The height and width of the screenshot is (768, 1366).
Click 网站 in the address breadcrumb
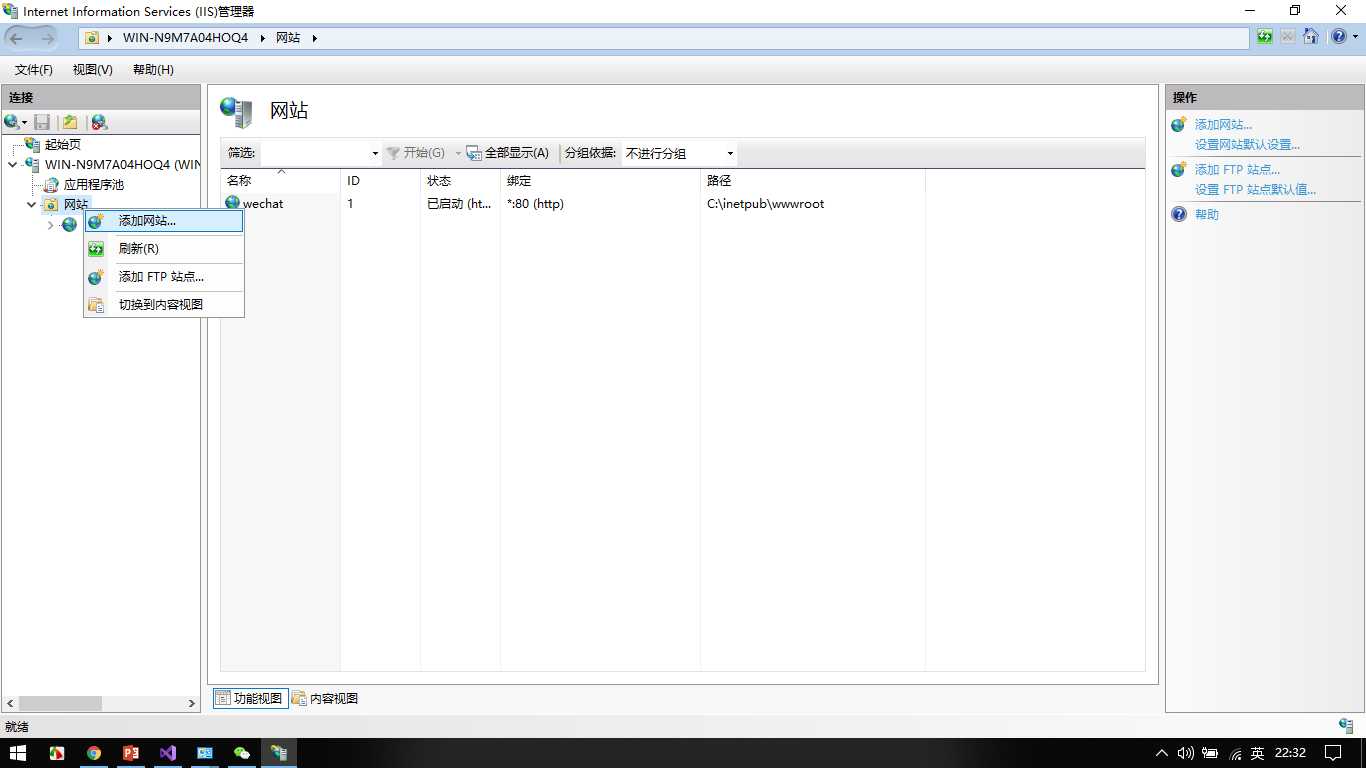pos(288,38)
